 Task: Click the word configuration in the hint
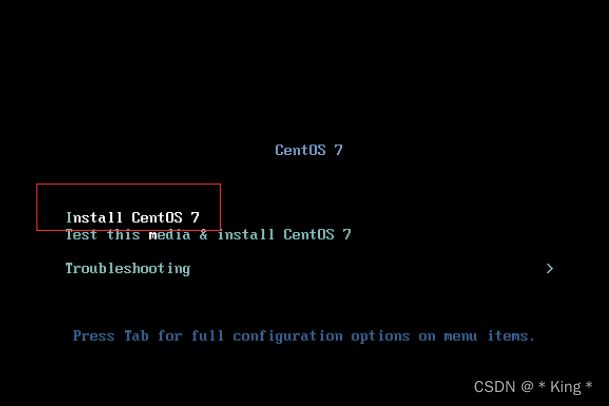coord(288,336)
